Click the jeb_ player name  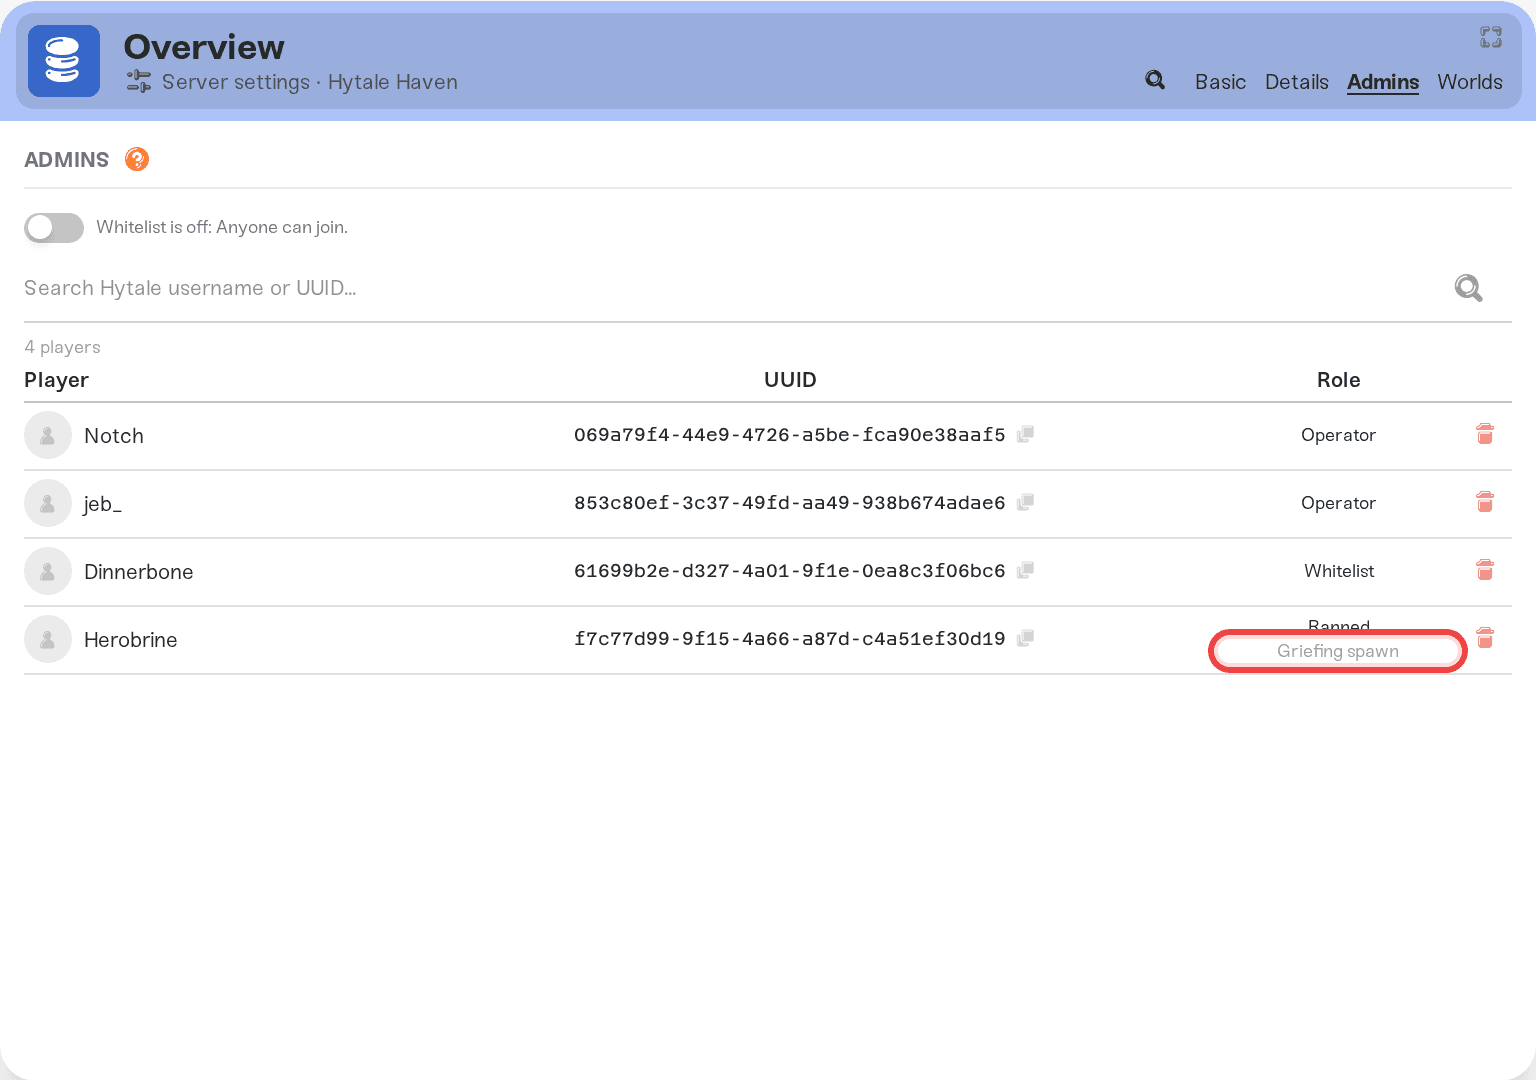point(103,504)
